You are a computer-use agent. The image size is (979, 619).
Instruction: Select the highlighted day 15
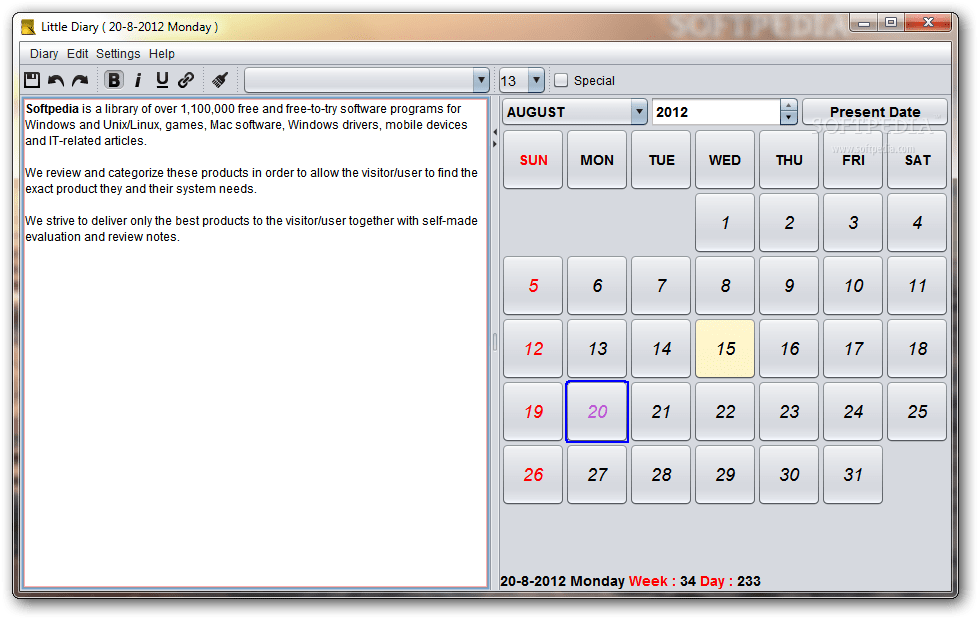pos(725,349)
